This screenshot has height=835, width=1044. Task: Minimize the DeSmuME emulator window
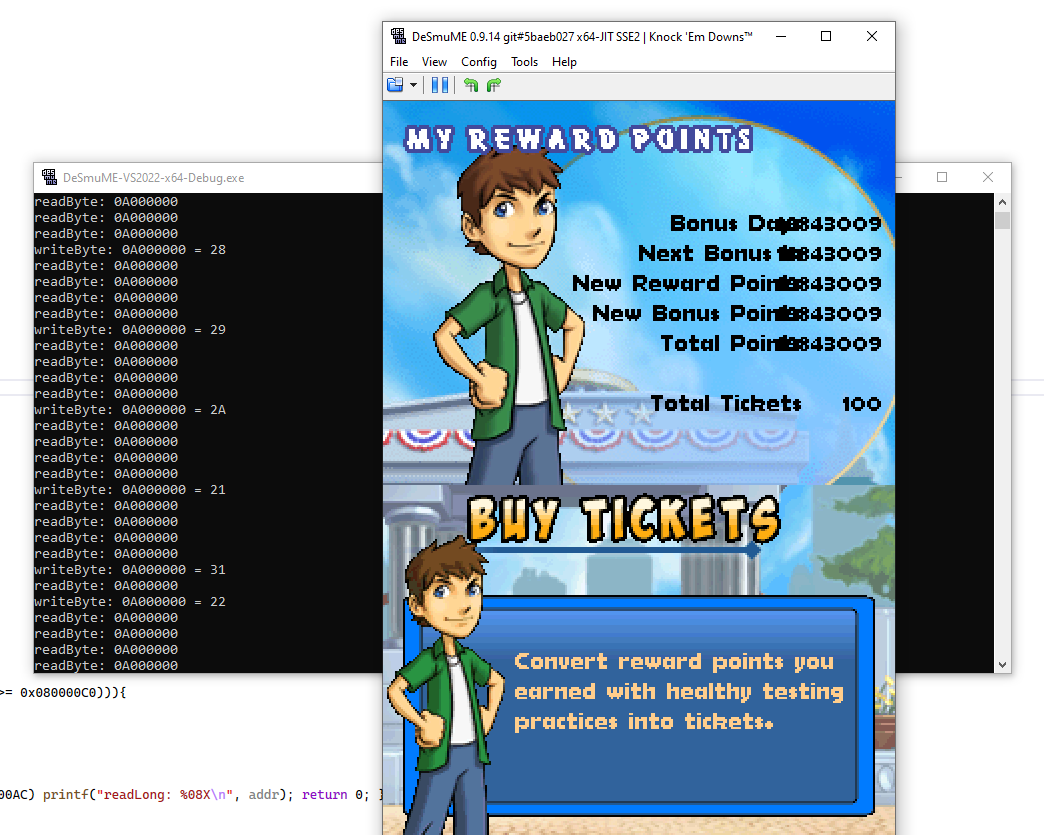[781, 36]
